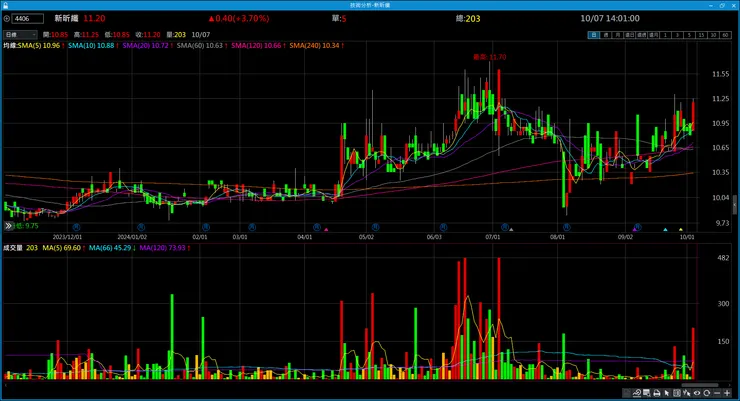Click the SMA(60) 10.63 indicator label
Image resolution: width=740 pixels, height=401 pixels.
[x=202, y=46]
